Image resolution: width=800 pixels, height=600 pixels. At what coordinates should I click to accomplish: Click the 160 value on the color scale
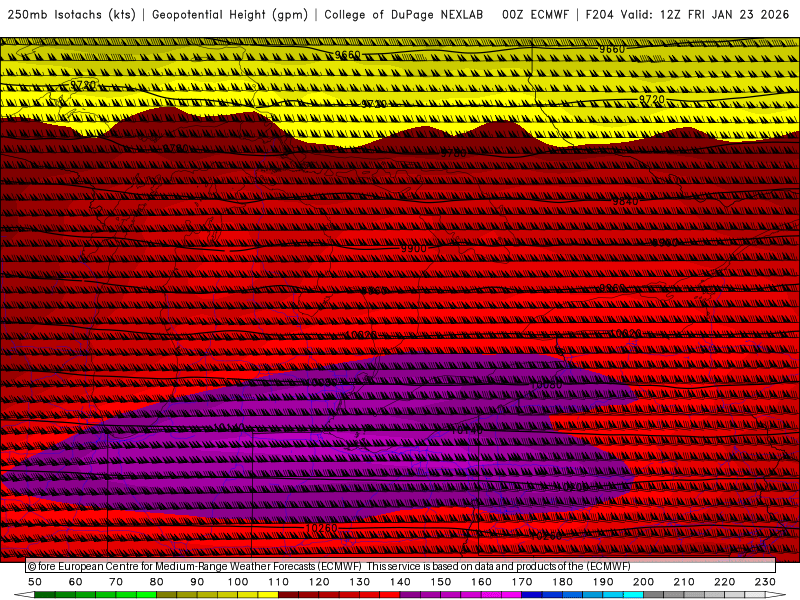coord(481,582)
